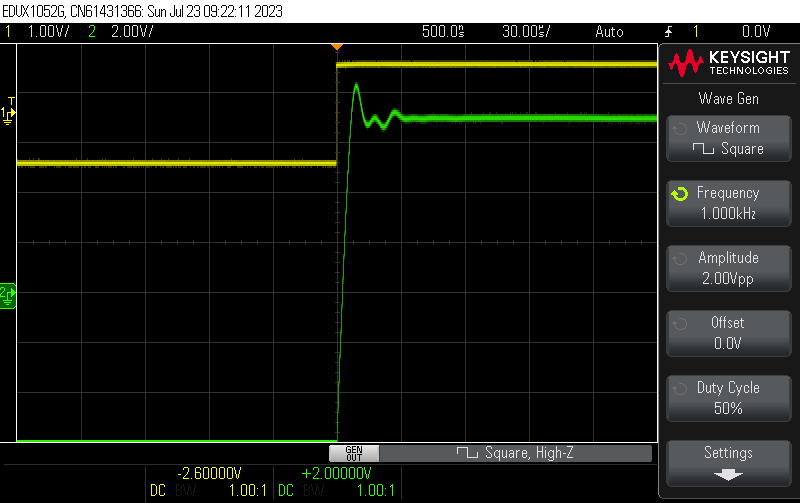Click the orange trigger time reference marker
Image resolution: width=800 pixels, height=503 pixels.
pyautogui.click(x=337, y=47)
